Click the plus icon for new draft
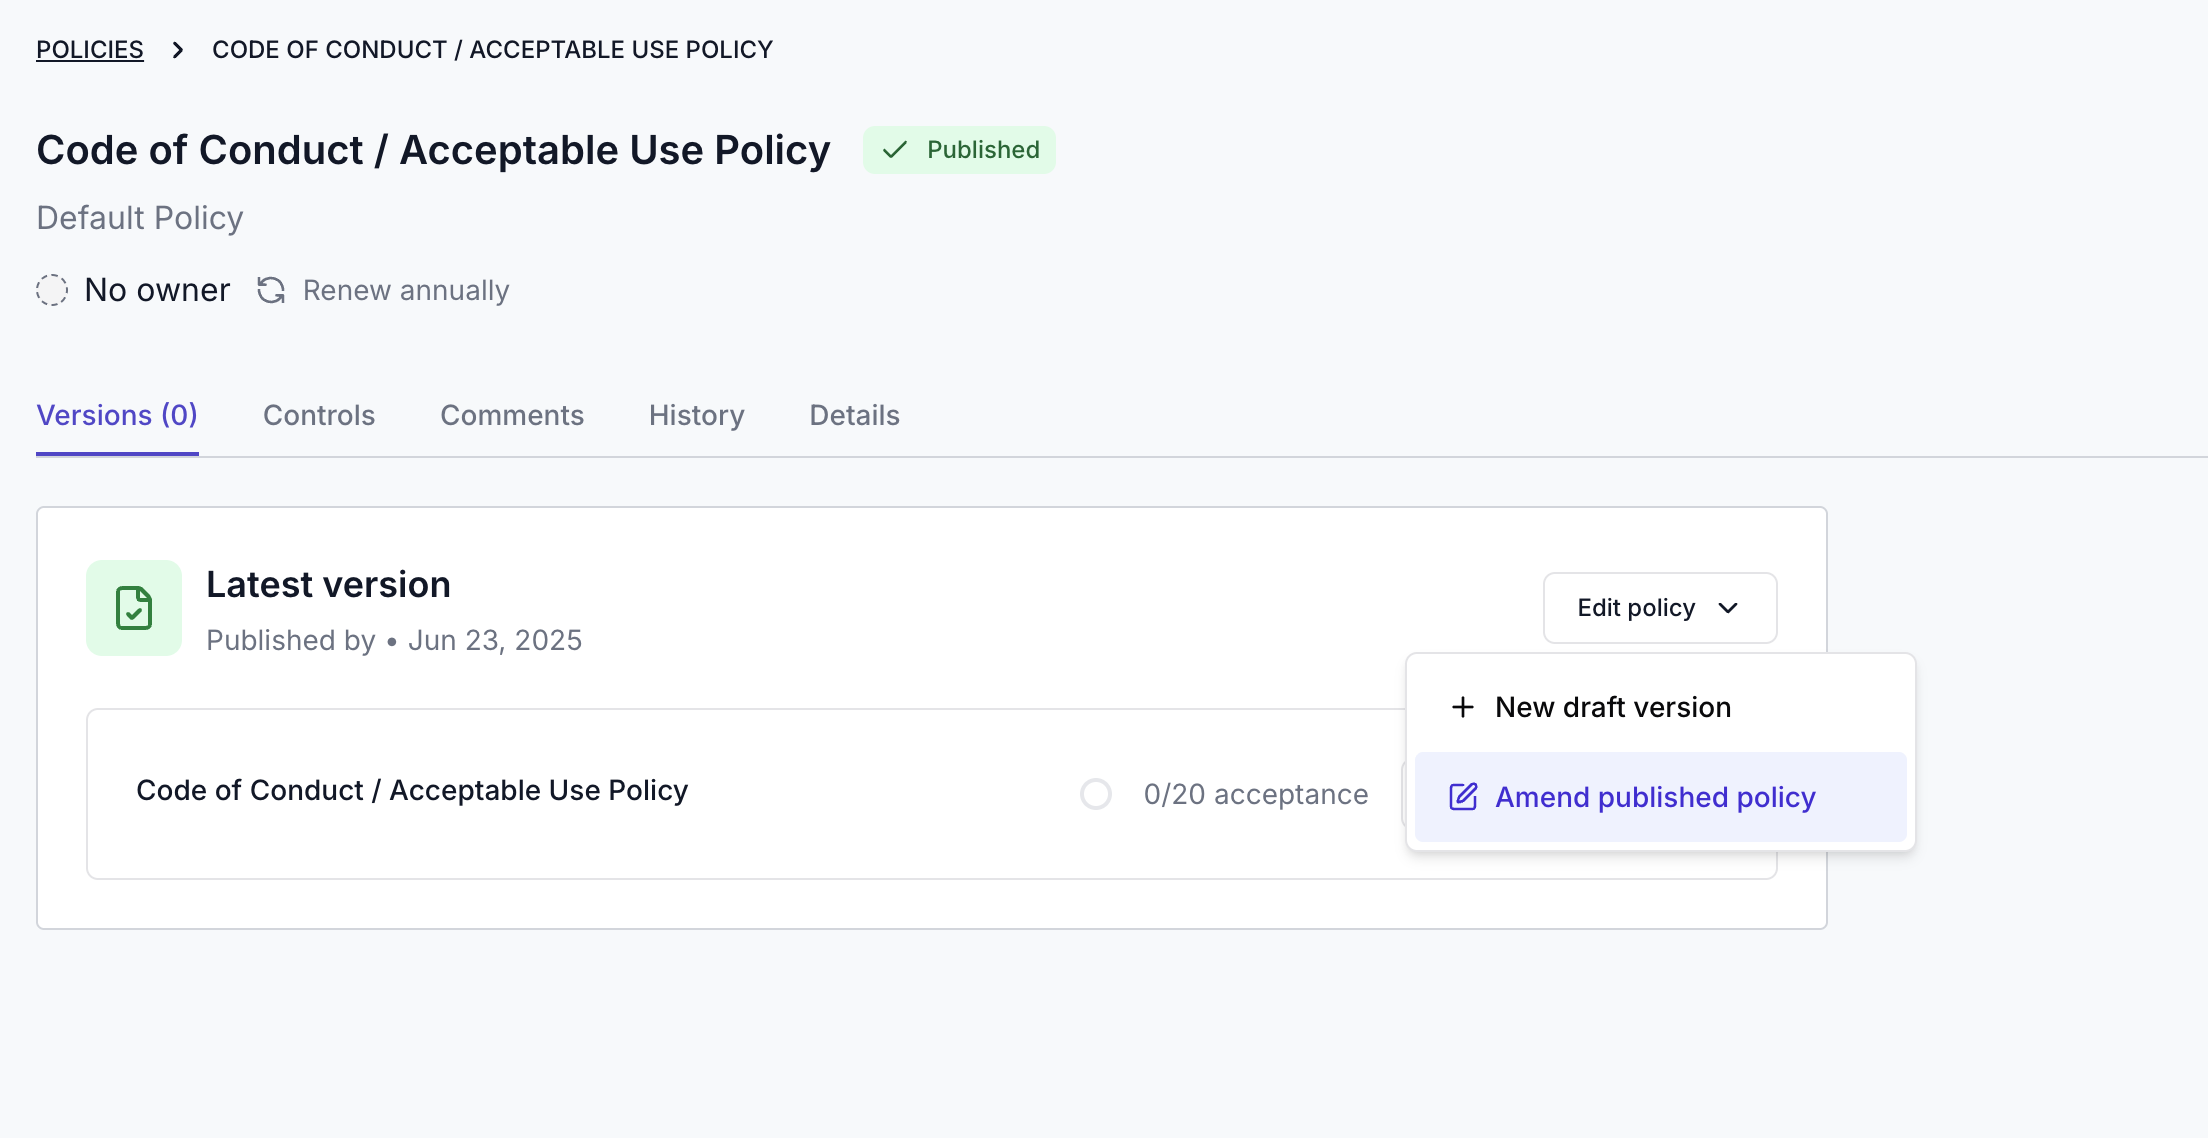Screen dimensions: 2208x1138 [1463, 707]
